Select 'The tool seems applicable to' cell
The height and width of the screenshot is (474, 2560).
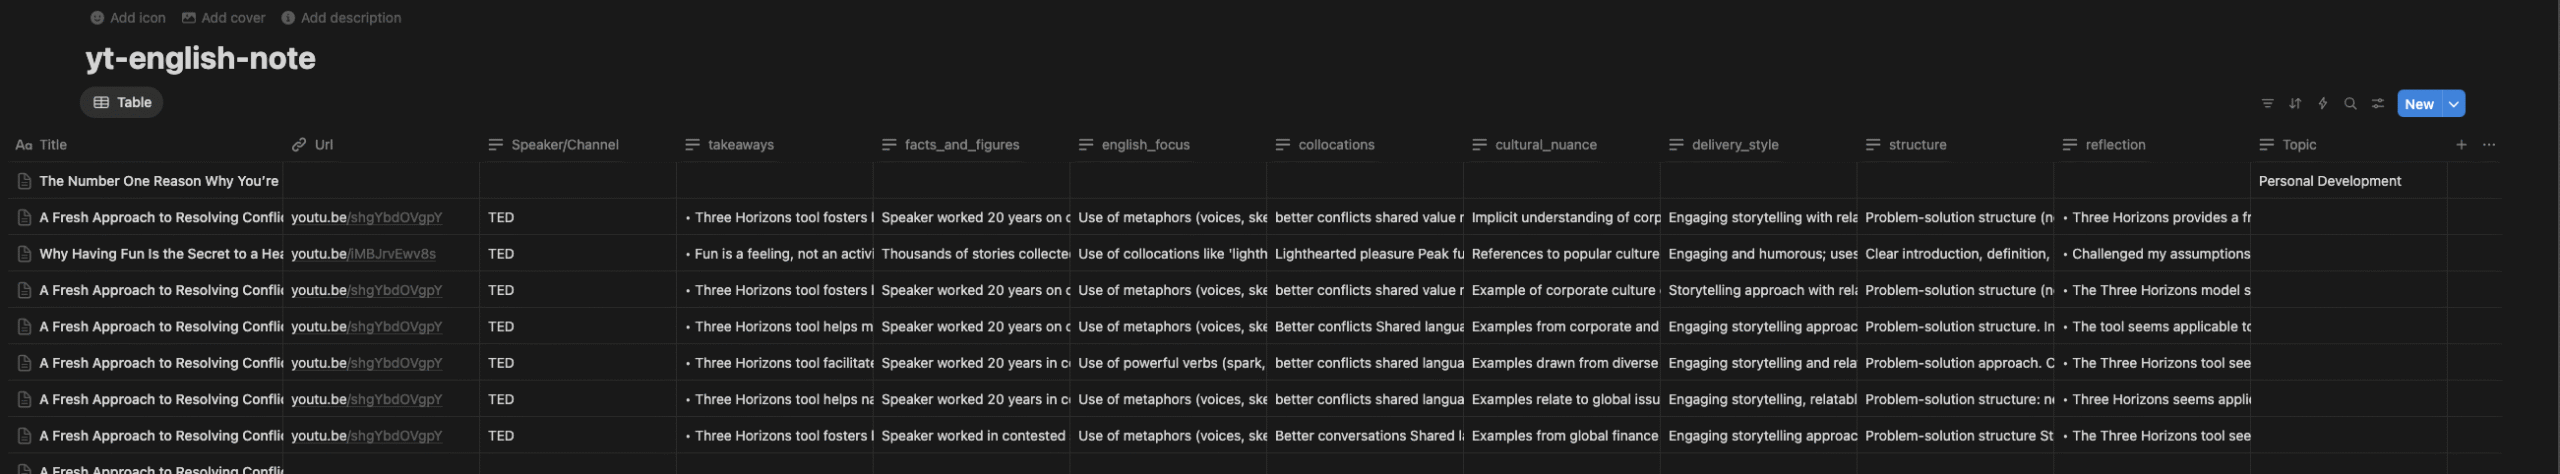point(2152,327)
